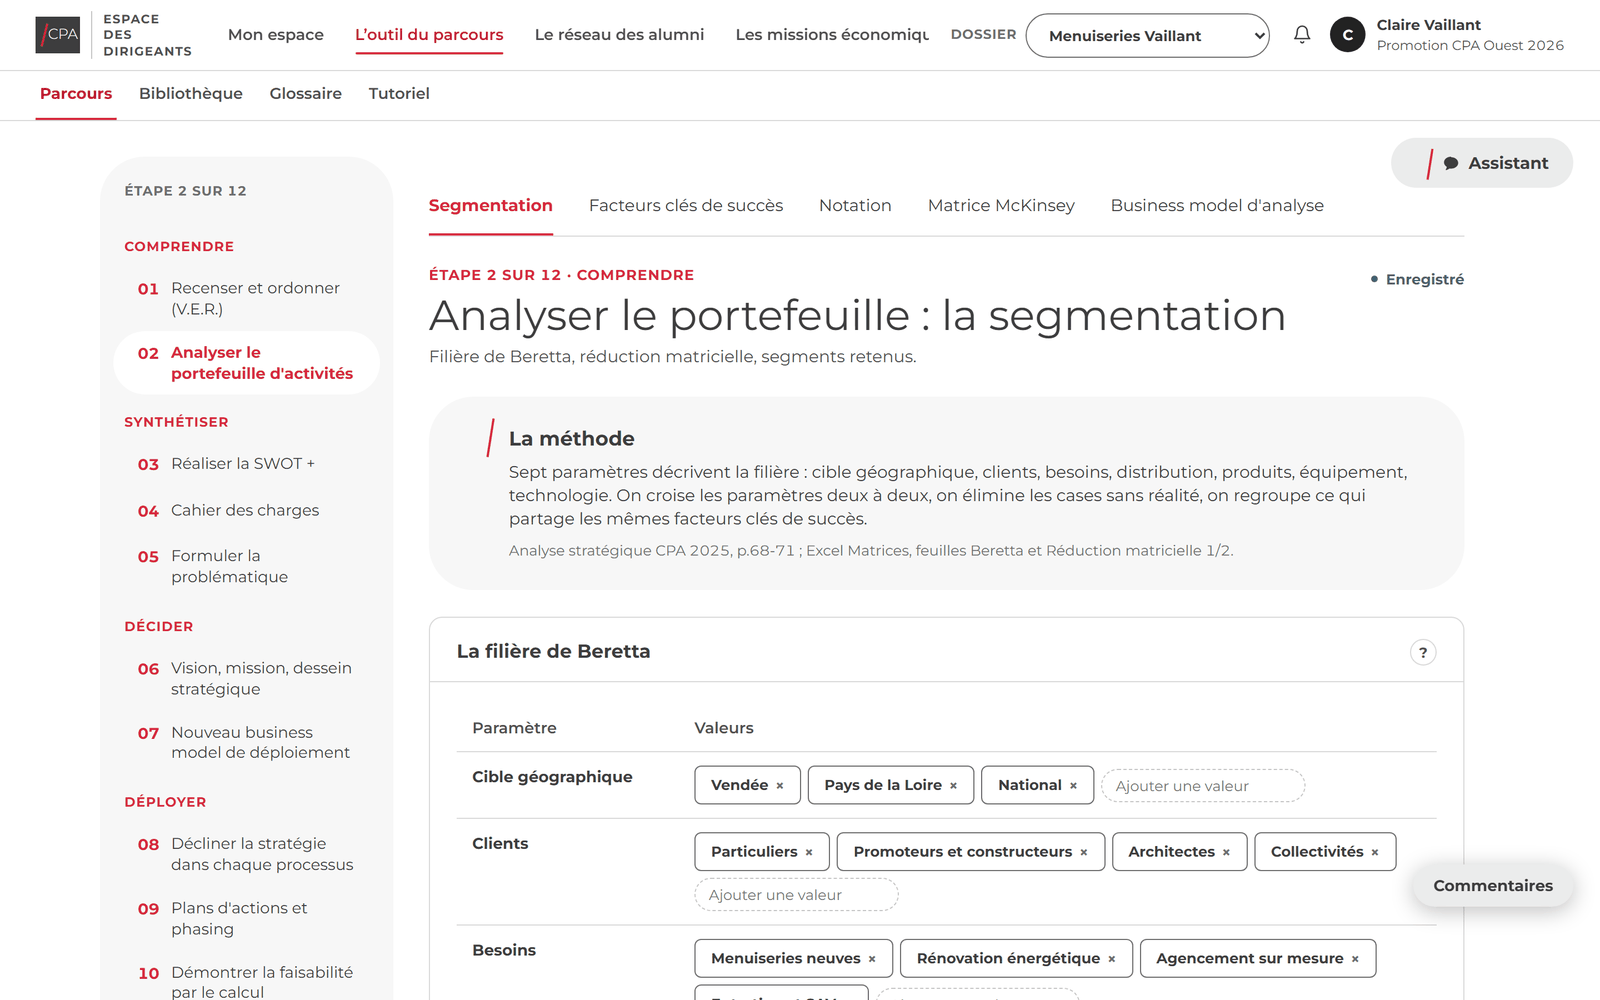The image size is (1600, 1000).
Task: Open the Commentaires panel
Action: 1493,886
